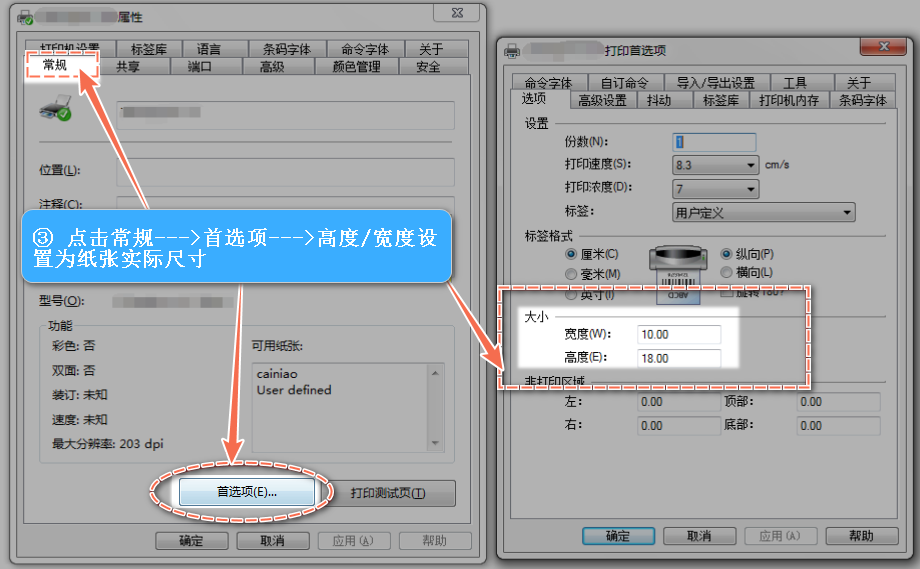Open 命令字体 tab in preferences window
This screenshot has height=569, width=920.
(548, 83)
